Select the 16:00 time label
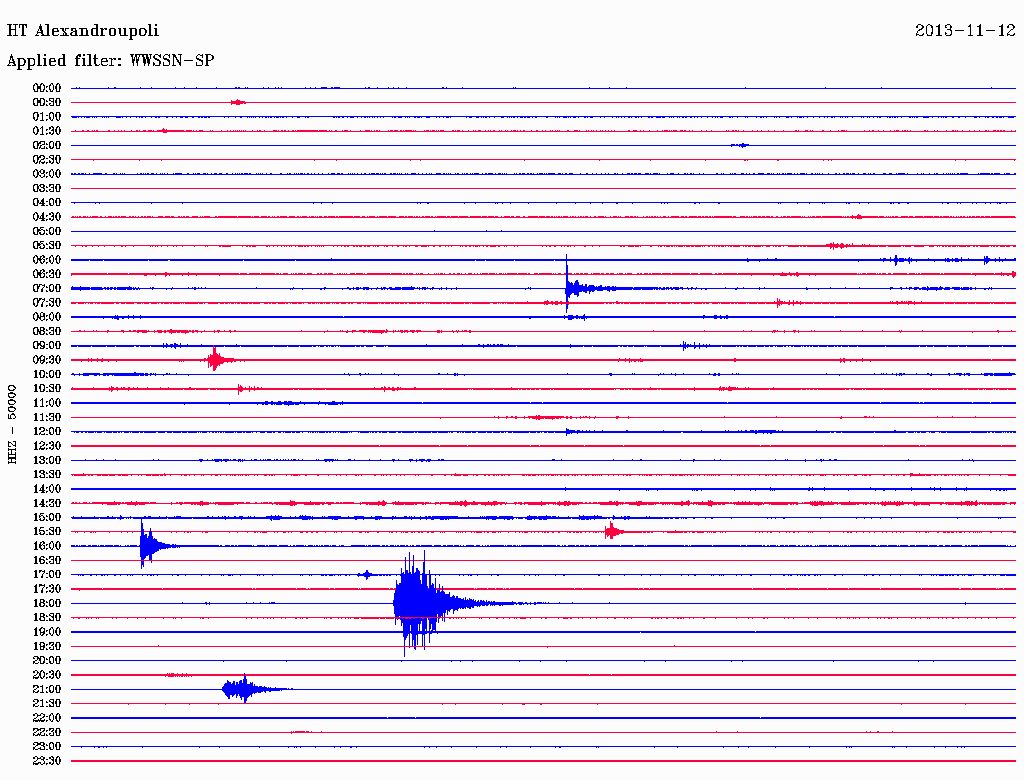This screenshot has width=1024, height=780. (x=47, y=546)
